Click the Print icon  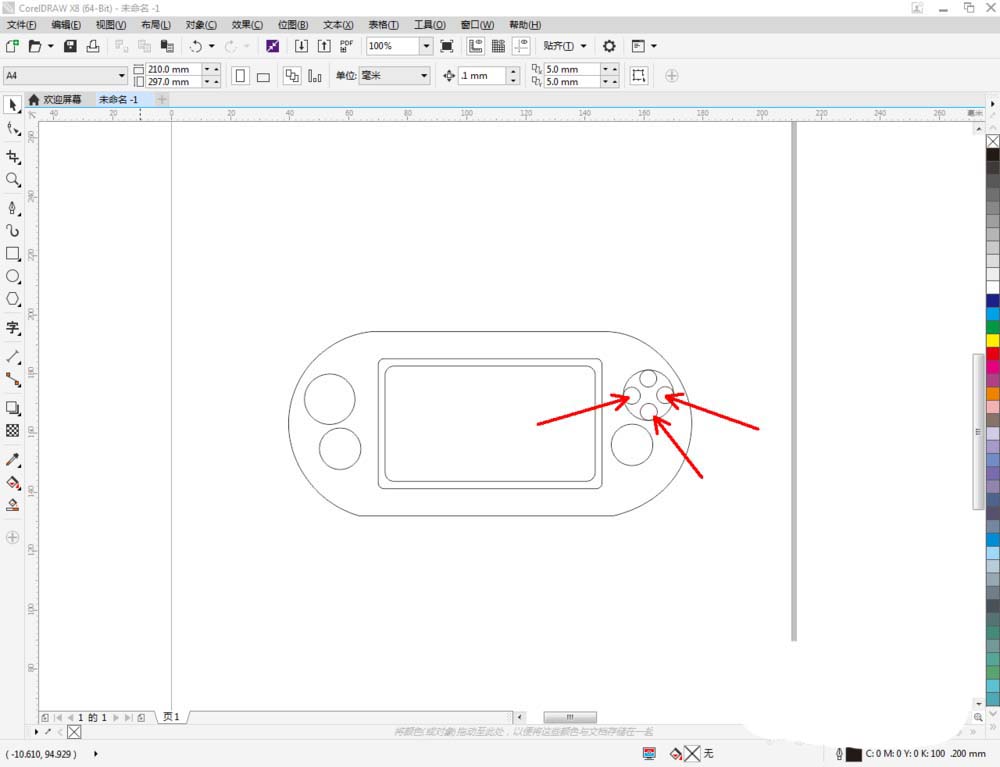pyautogui.click(x=93, y=46)
